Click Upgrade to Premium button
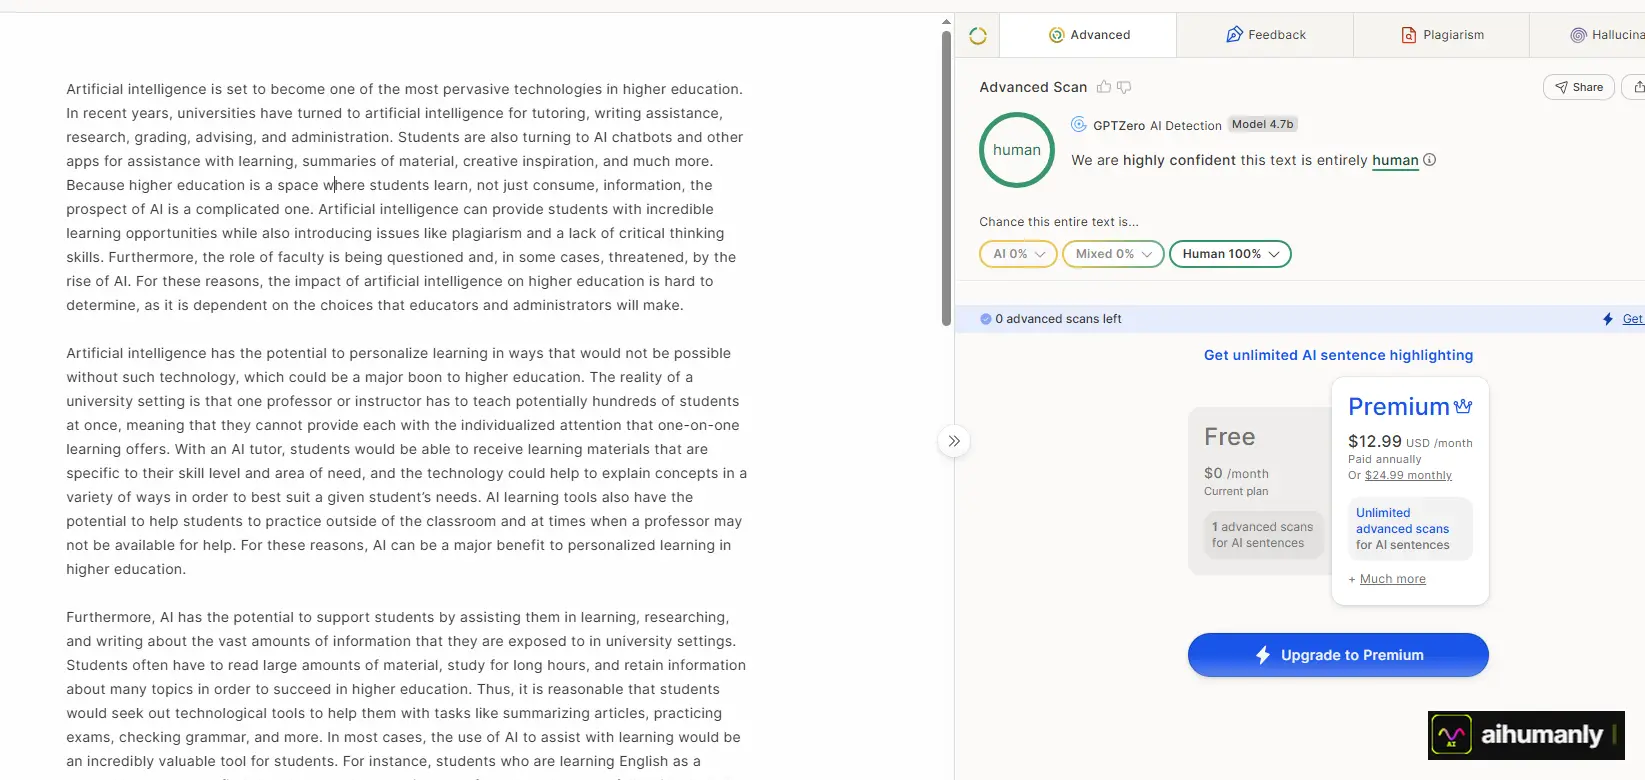Viewport: 1645px width, 780px height. point(1338,655)
